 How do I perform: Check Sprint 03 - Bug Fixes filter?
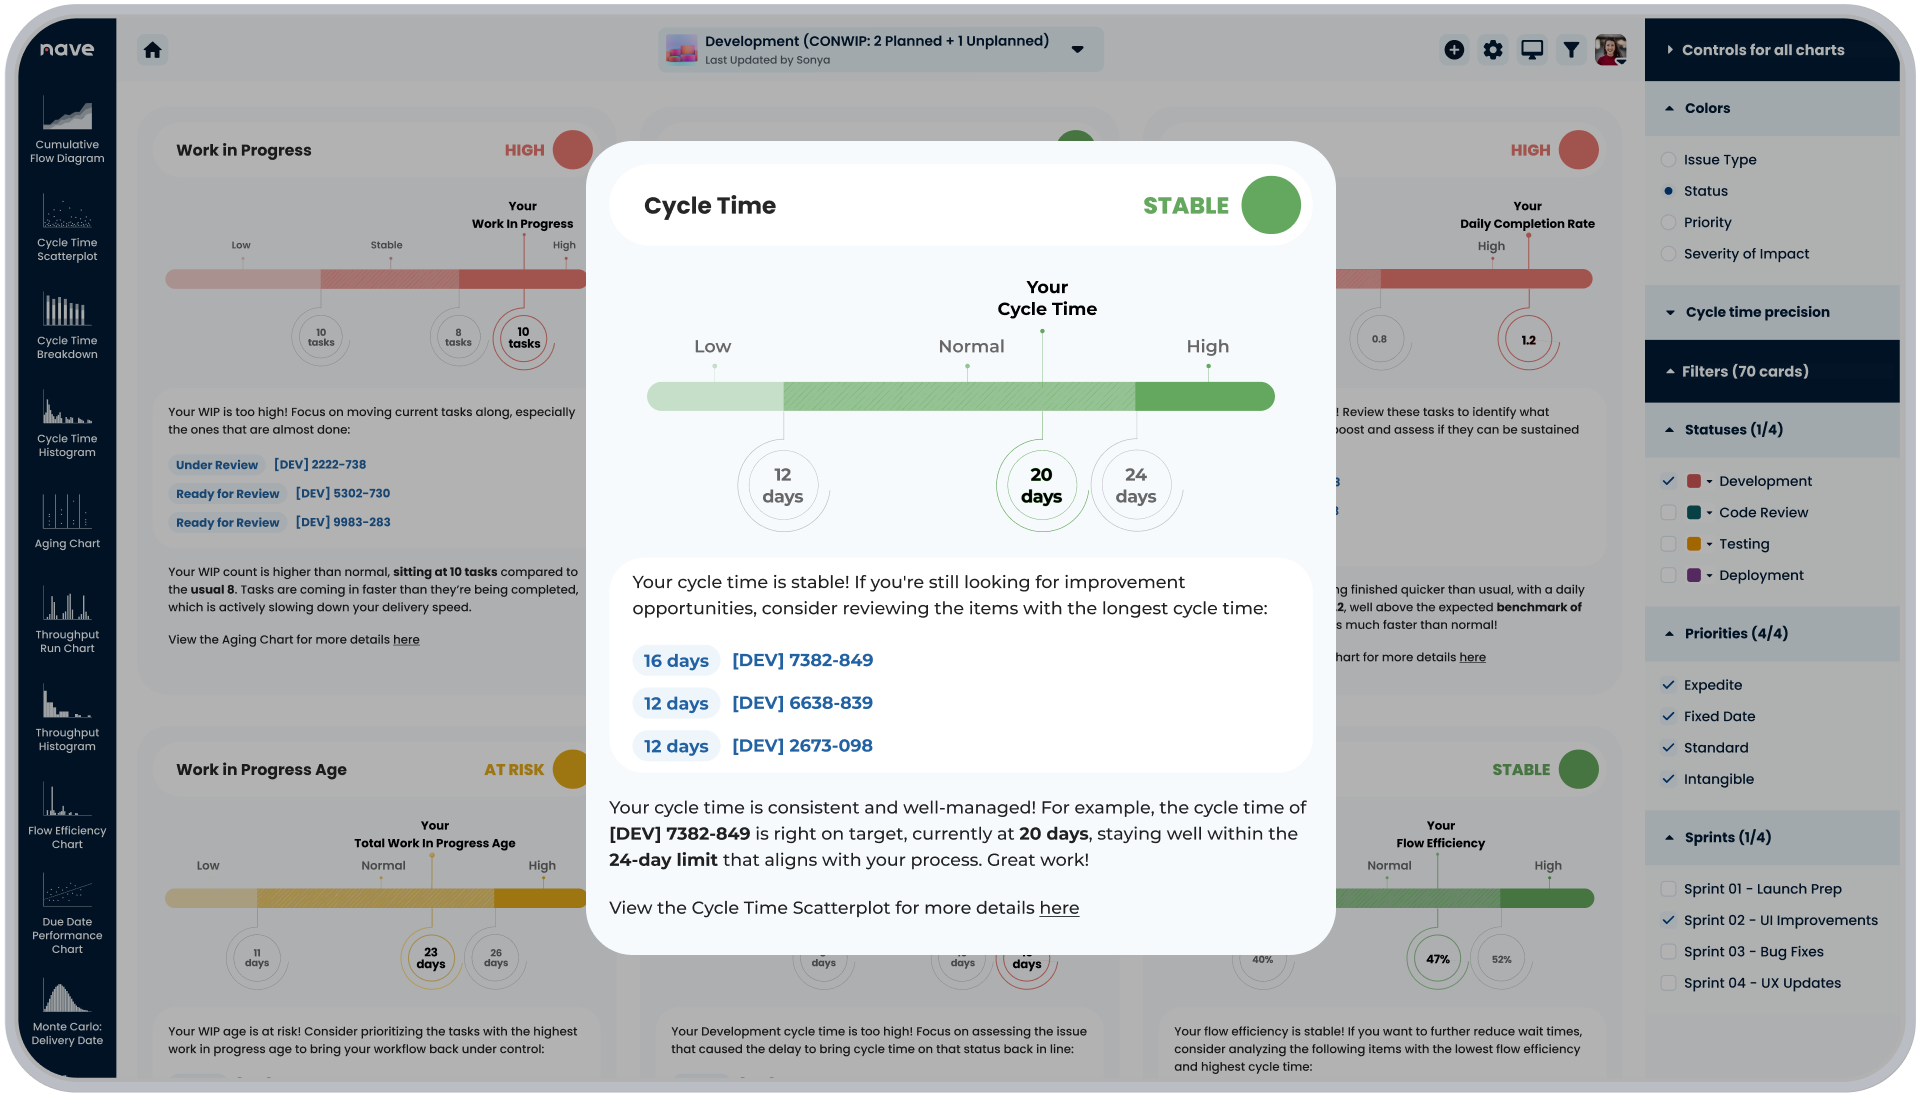tap(1668, 951)
